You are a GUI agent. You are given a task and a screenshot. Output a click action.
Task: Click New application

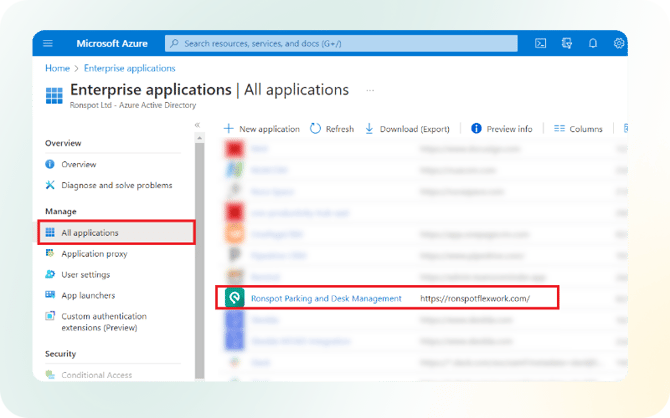[262, 129]
